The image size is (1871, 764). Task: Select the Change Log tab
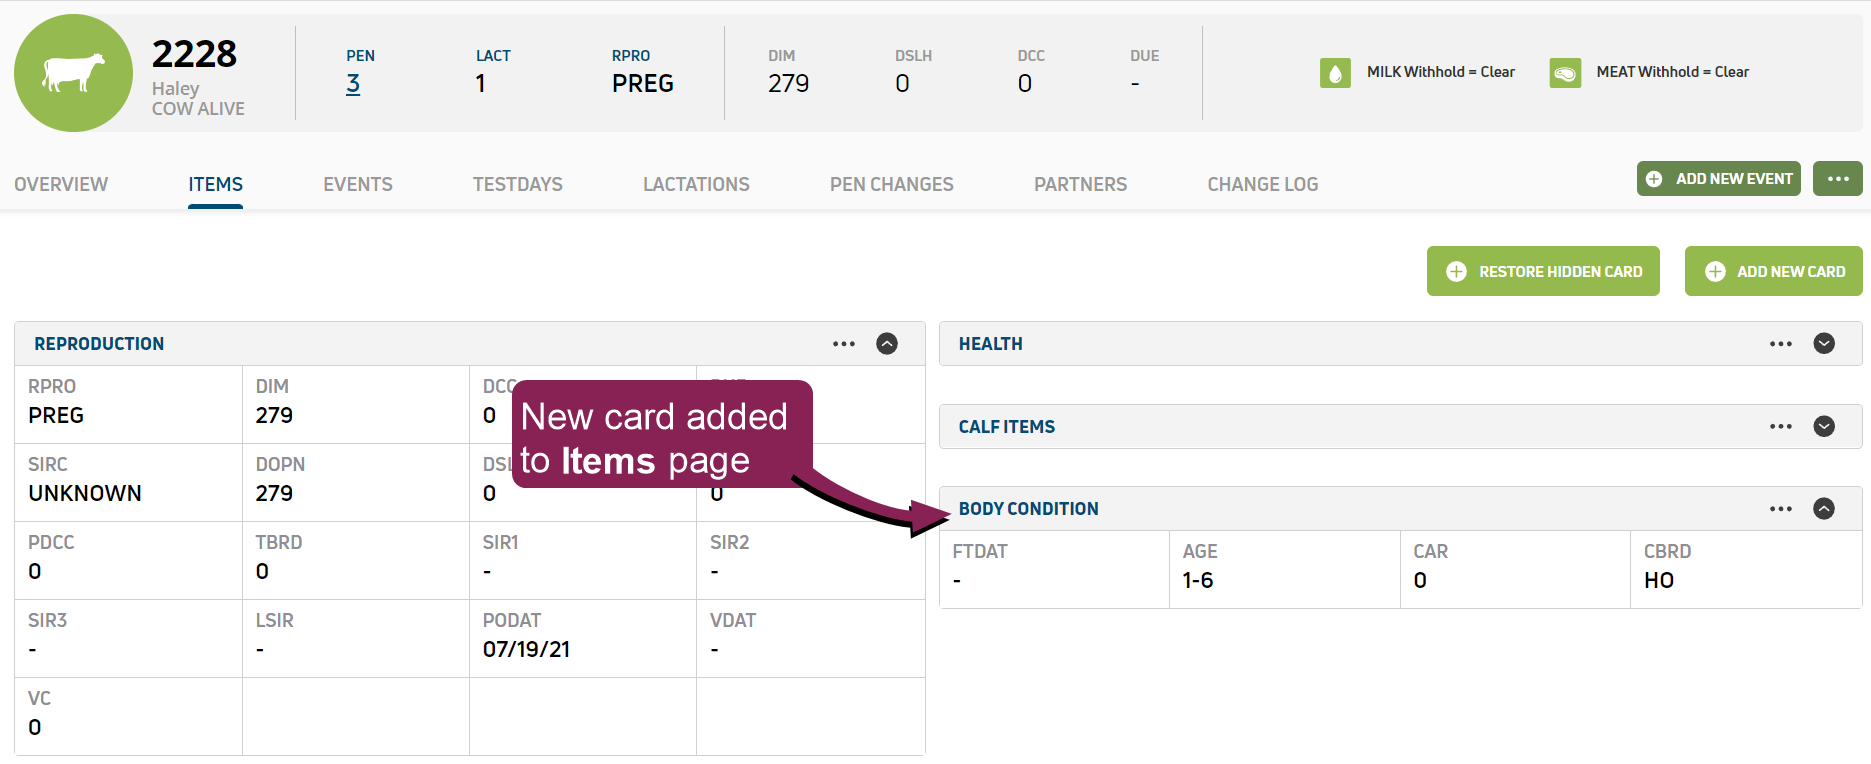click(1262, 185)
